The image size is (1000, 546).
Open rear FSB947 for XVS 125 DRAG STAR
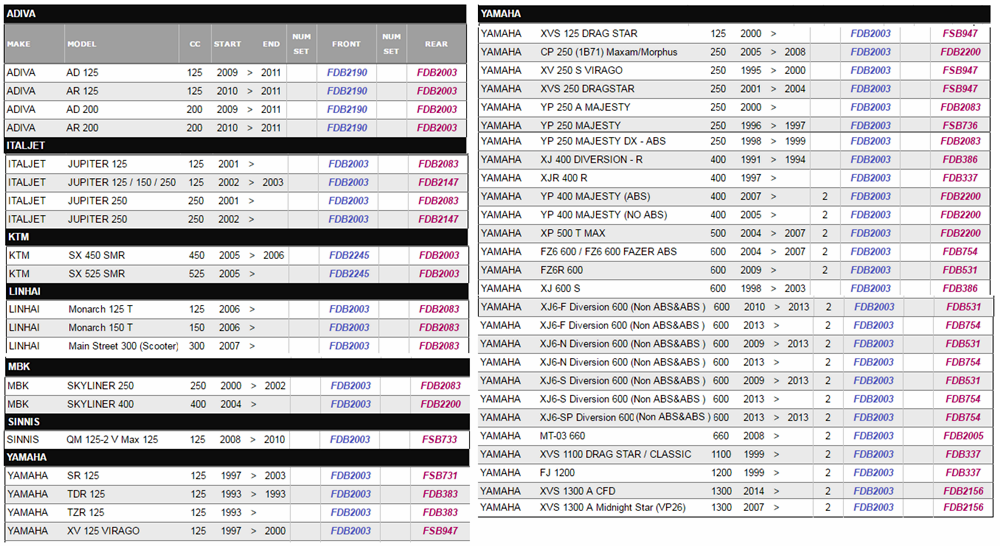960,34
